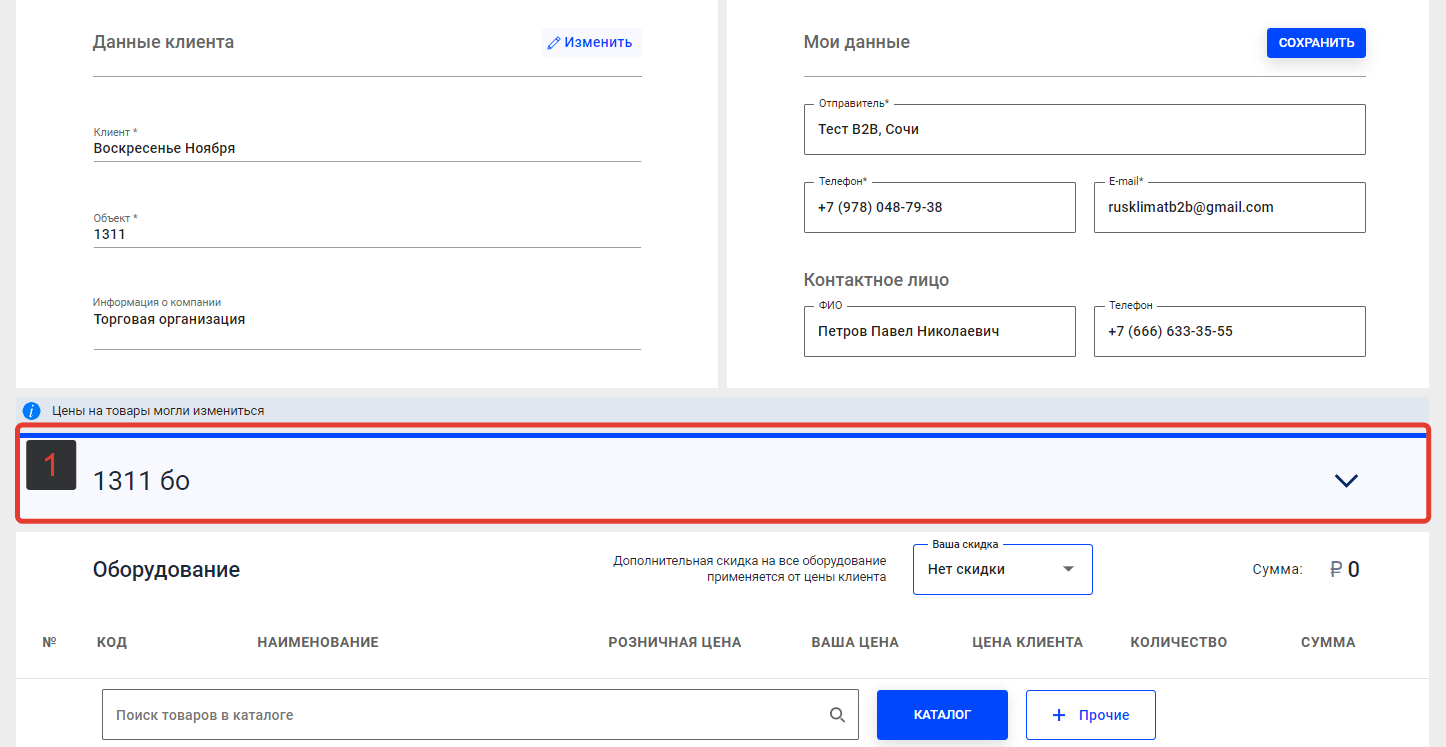
Task: Click the Цены на товары могли измениться notice
Action: [158, 411]
